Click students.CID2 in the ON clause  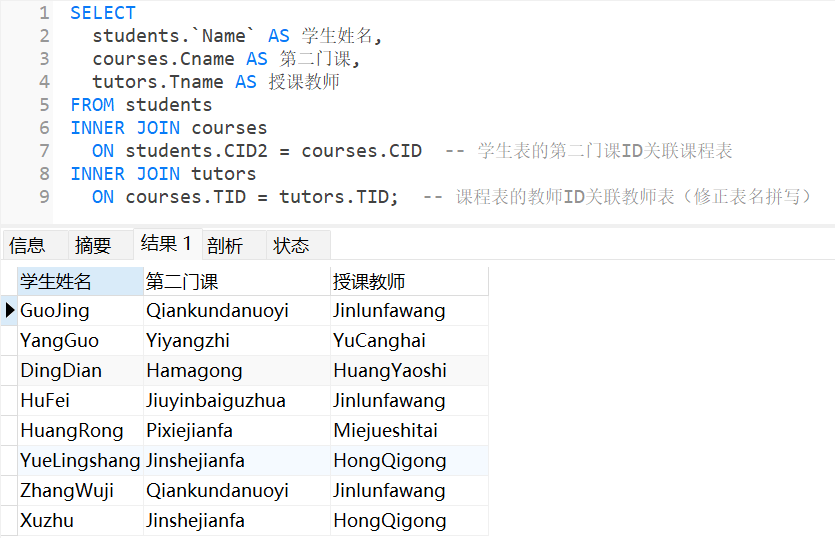[197, 151]
